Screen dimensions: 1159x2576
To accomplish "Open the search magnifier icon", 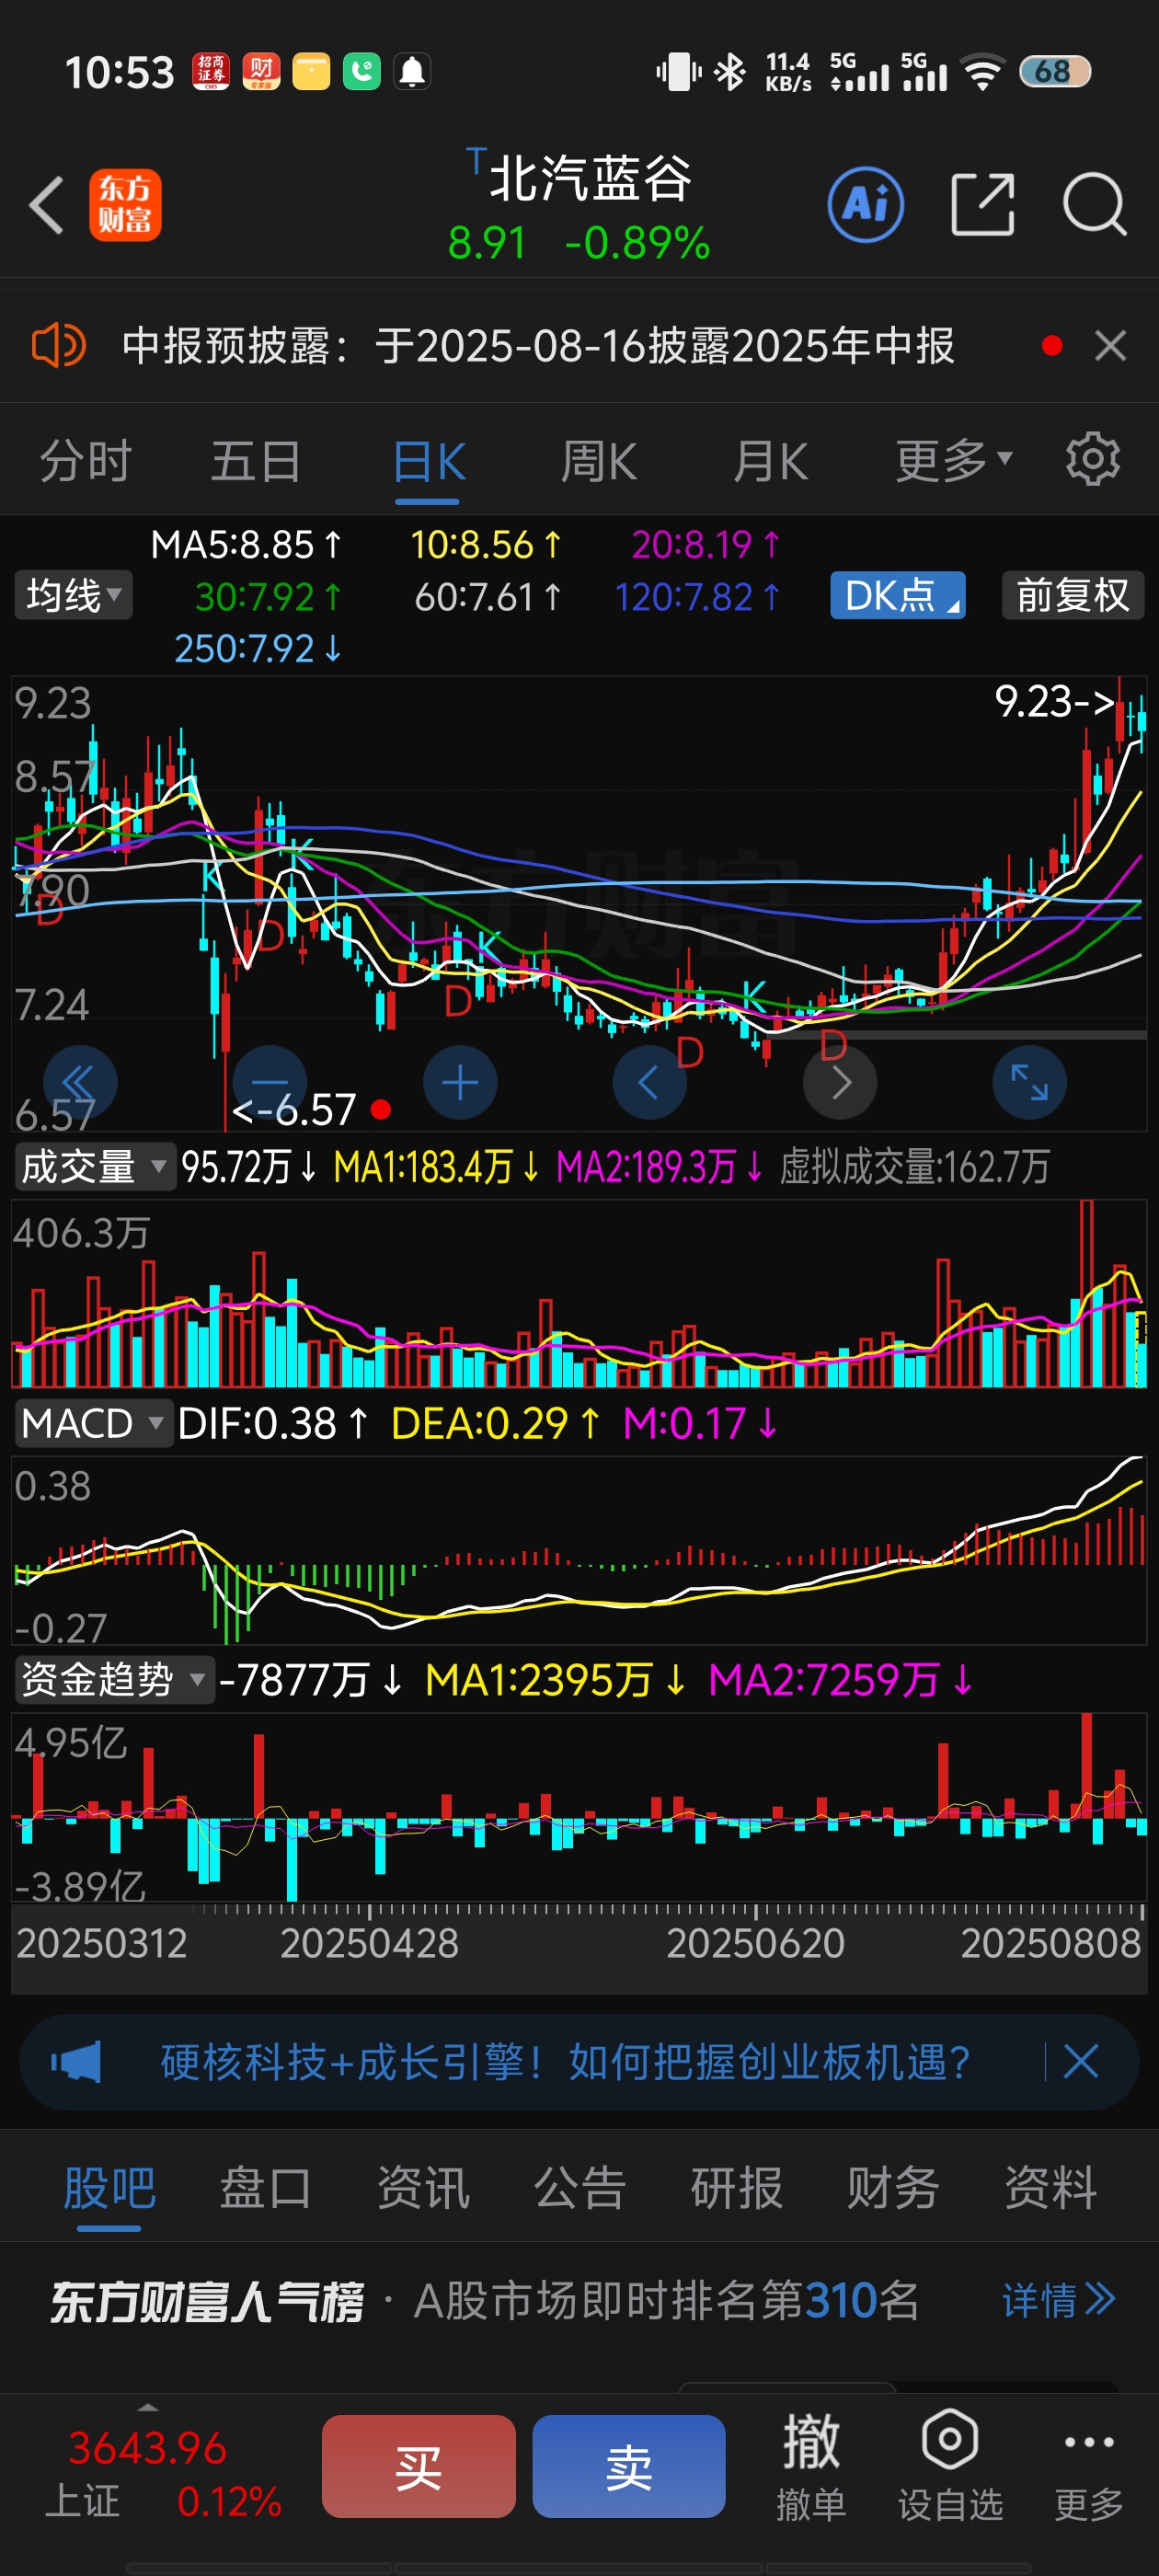I will pos(1094,205).
